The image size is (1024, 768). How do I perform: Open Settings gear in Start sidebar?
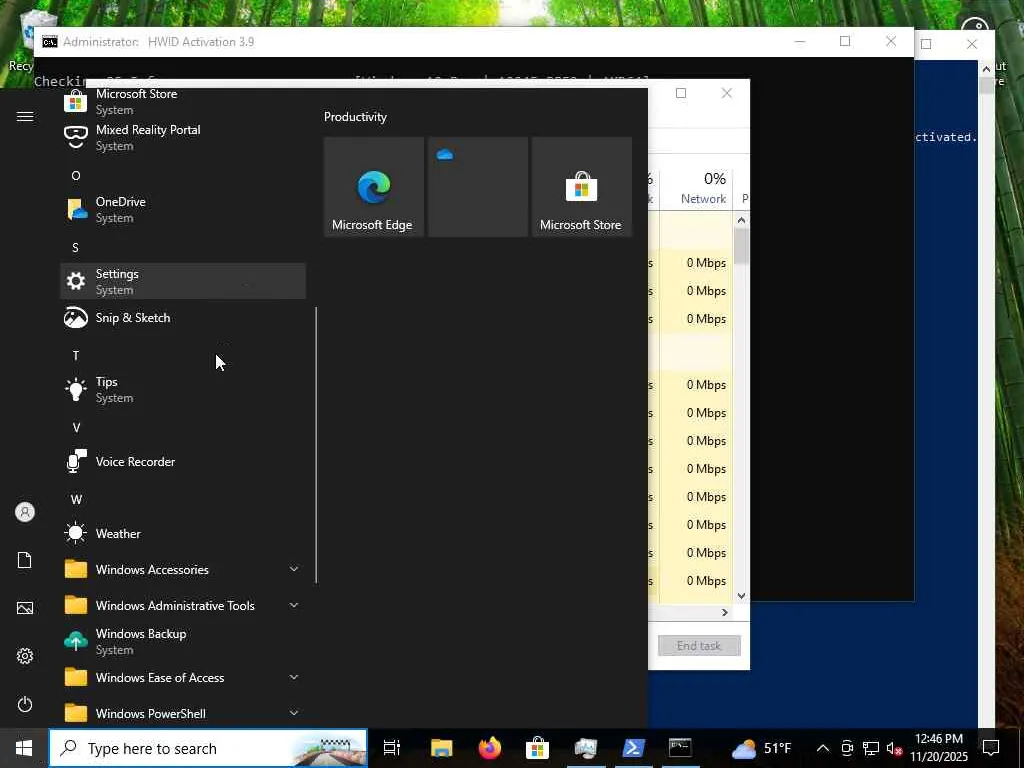click(25, 656)
